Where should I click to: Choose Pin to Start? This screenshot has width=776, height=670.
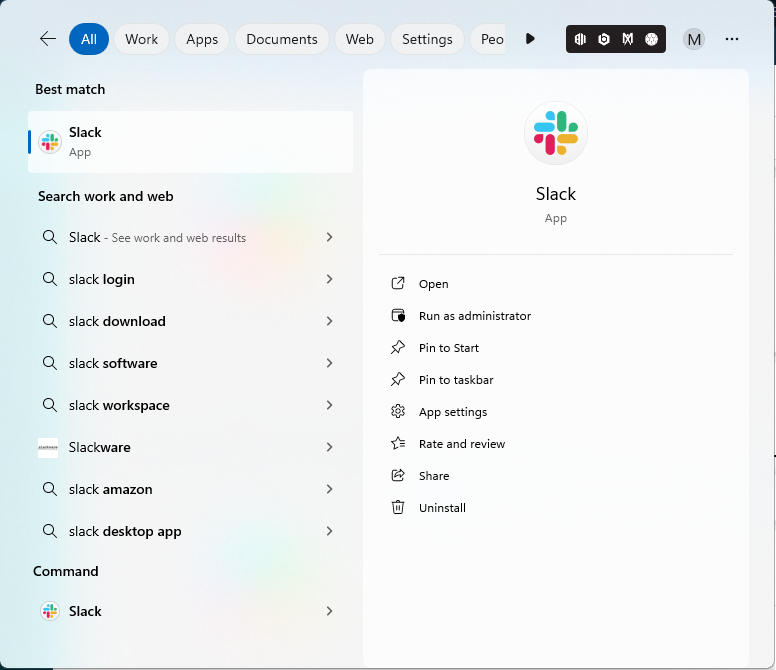click(449, 348)
